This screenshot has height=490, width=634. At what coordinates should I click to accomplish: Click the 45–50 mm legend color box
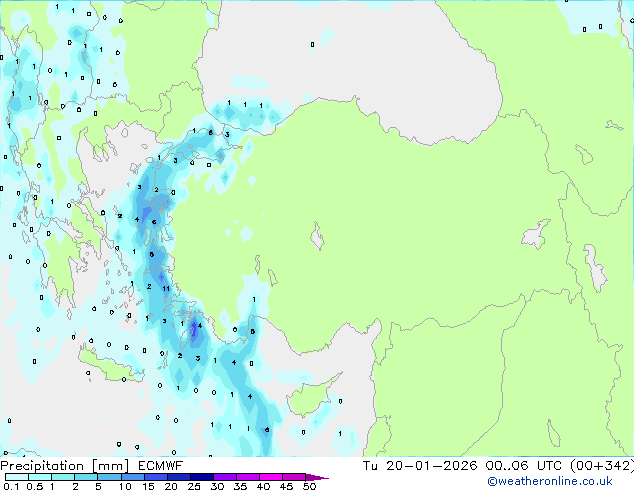coord(294,477)
